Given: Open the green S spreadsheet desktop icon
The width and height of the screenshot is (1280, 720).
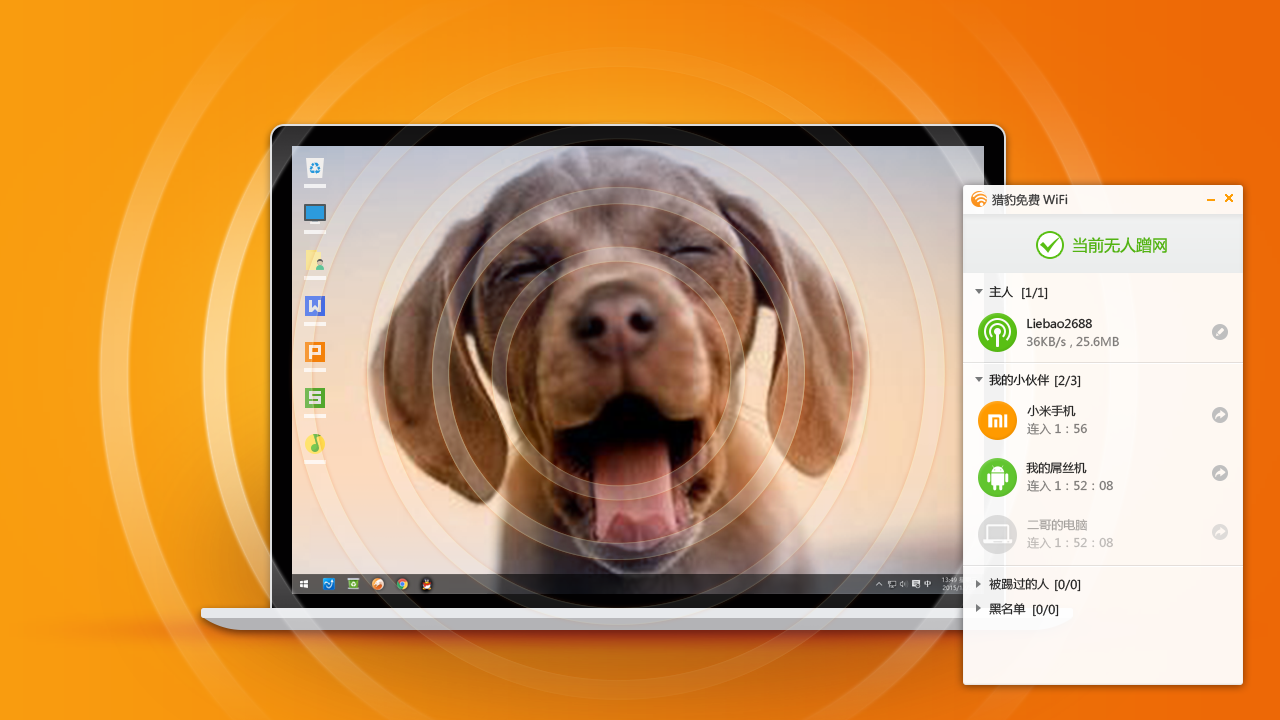Looking at the screenshot, I should [x=315, y=398].
